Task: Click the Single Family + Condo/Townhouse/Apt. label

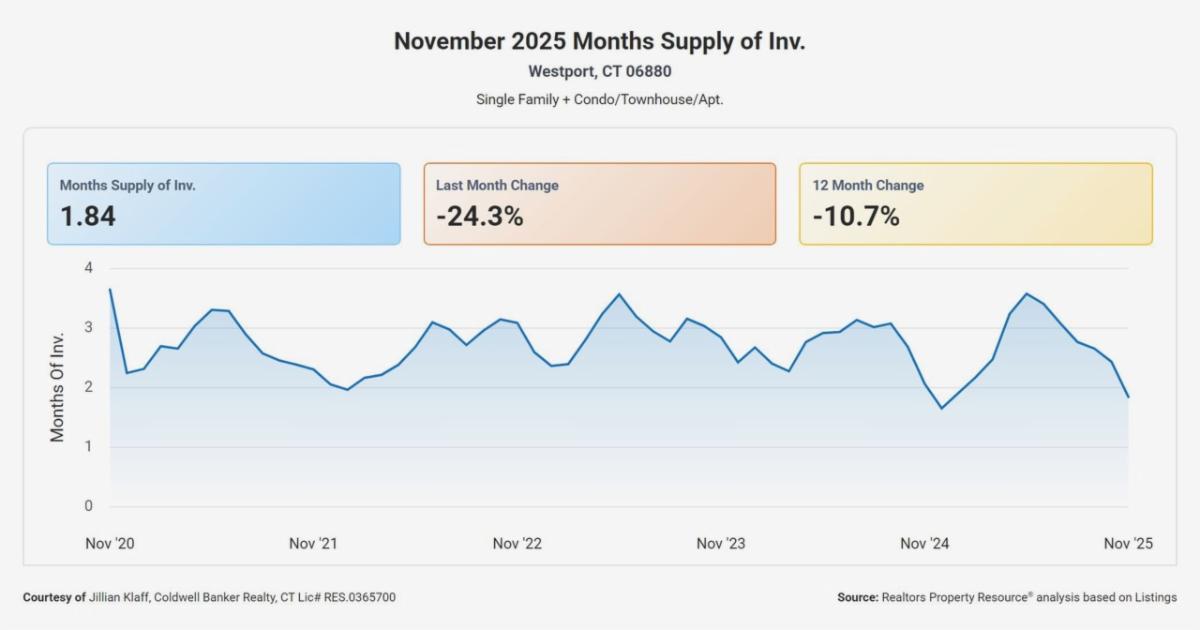Action: click(599, 100)
